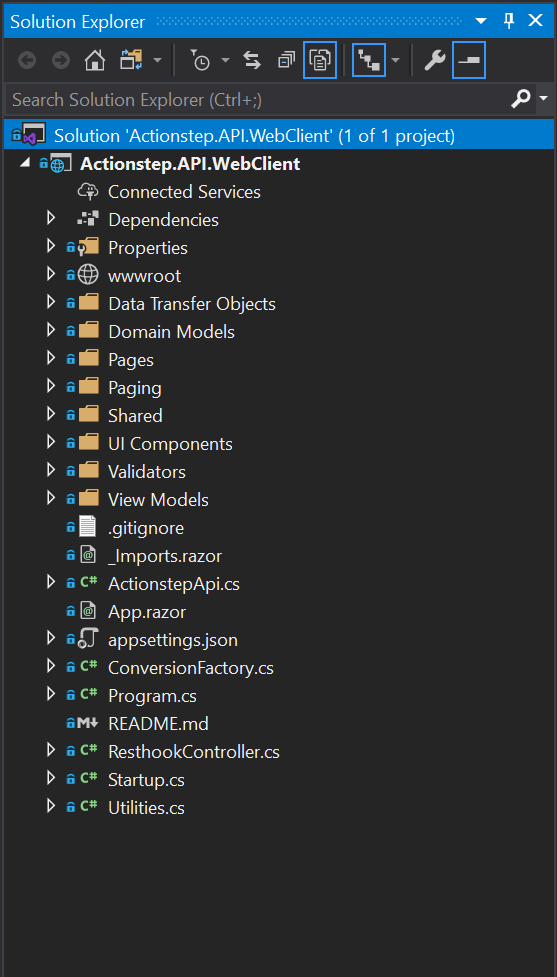Click the README.md markdown icon
The width and height of the screenshot is (557, 977).
tap(88, 724)
